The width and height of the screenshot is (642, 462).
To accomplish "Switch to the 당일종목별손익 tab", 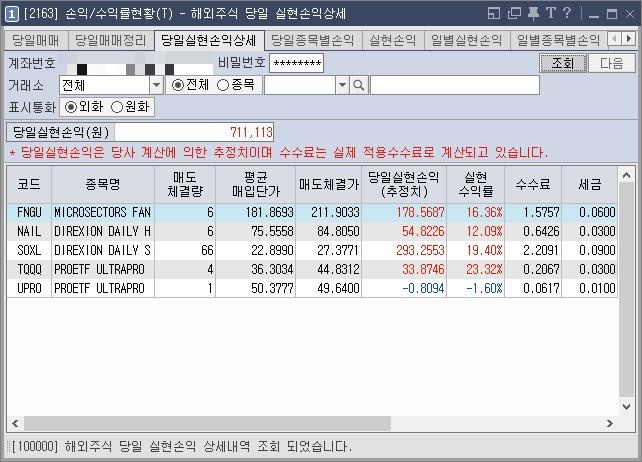I will click(313, 41).
